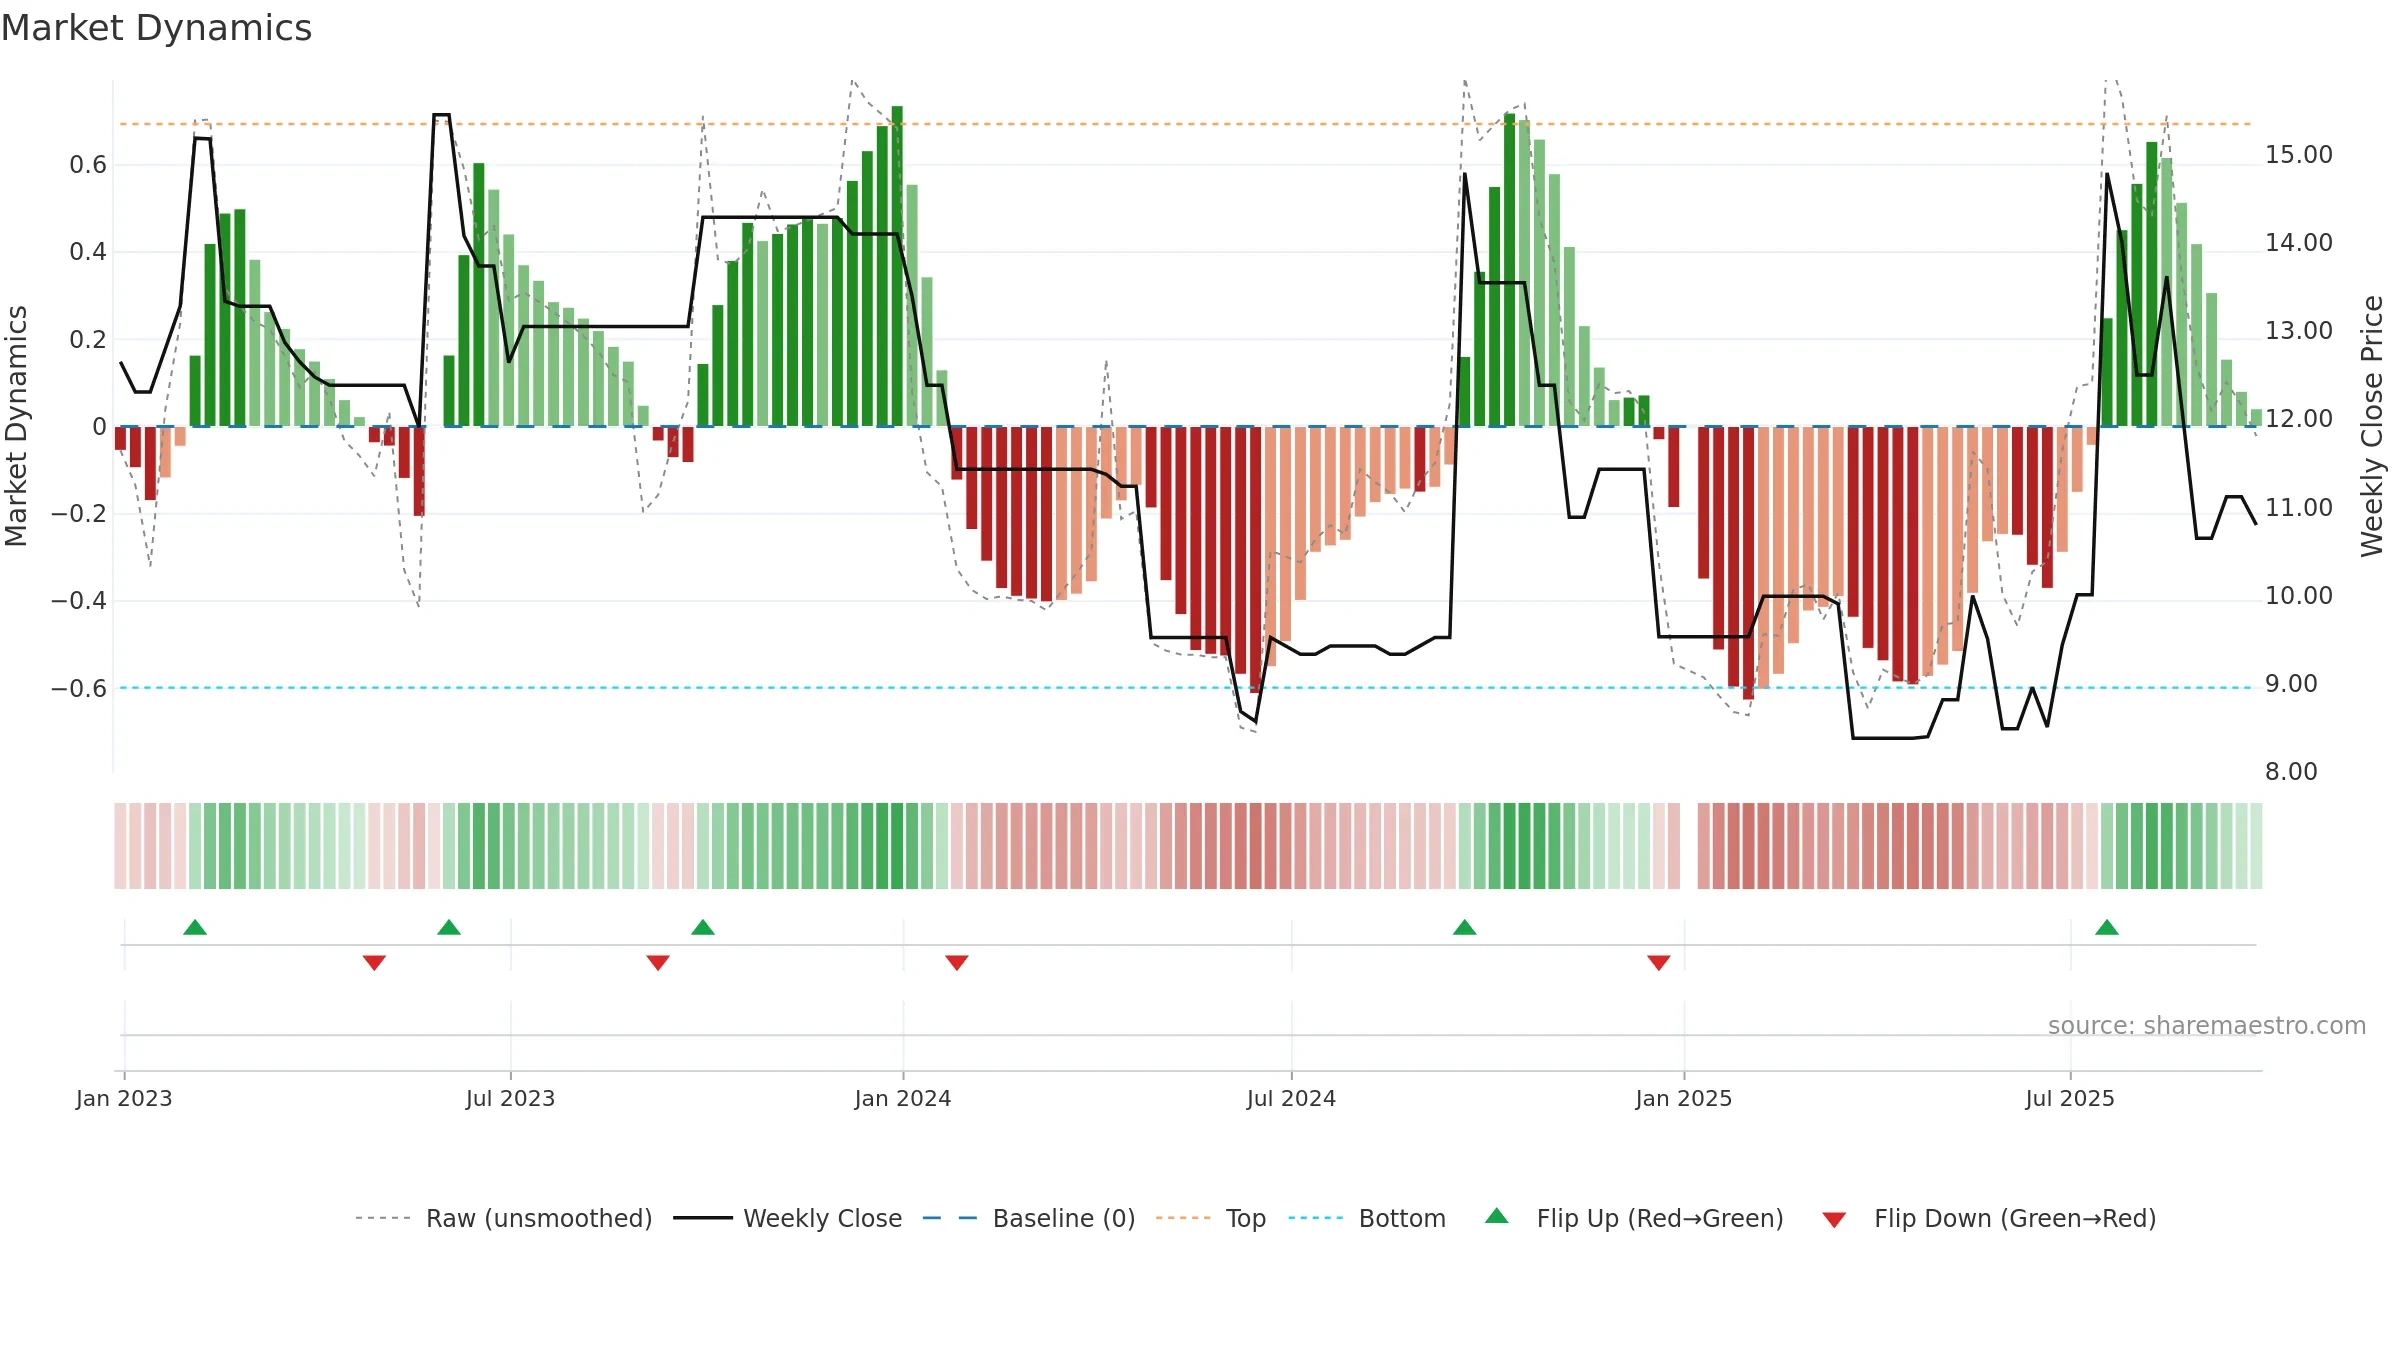This screenshot has width=2400, height=1350.
Task: Select the red flip-down marker before Jan 2025
Action: click(1659, 963)
